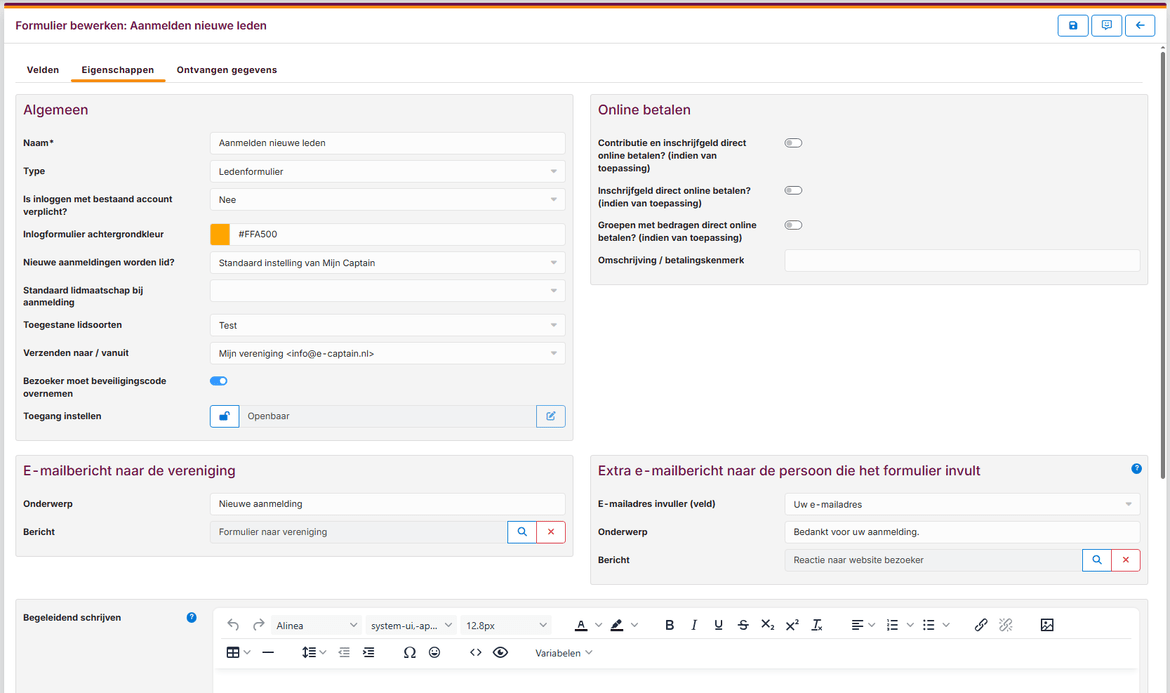Disable Bezoeker moet beveiligingscode overnemen toggle
This screenshot has height=693, width=1170.
click(x=219, y=381)
